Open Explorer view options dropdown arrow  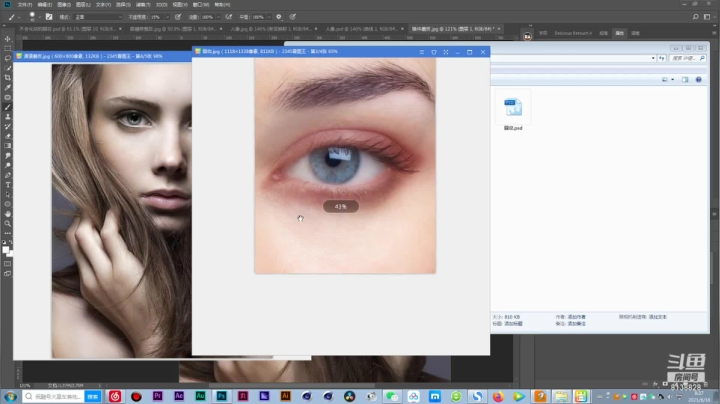tap(673, 79)
